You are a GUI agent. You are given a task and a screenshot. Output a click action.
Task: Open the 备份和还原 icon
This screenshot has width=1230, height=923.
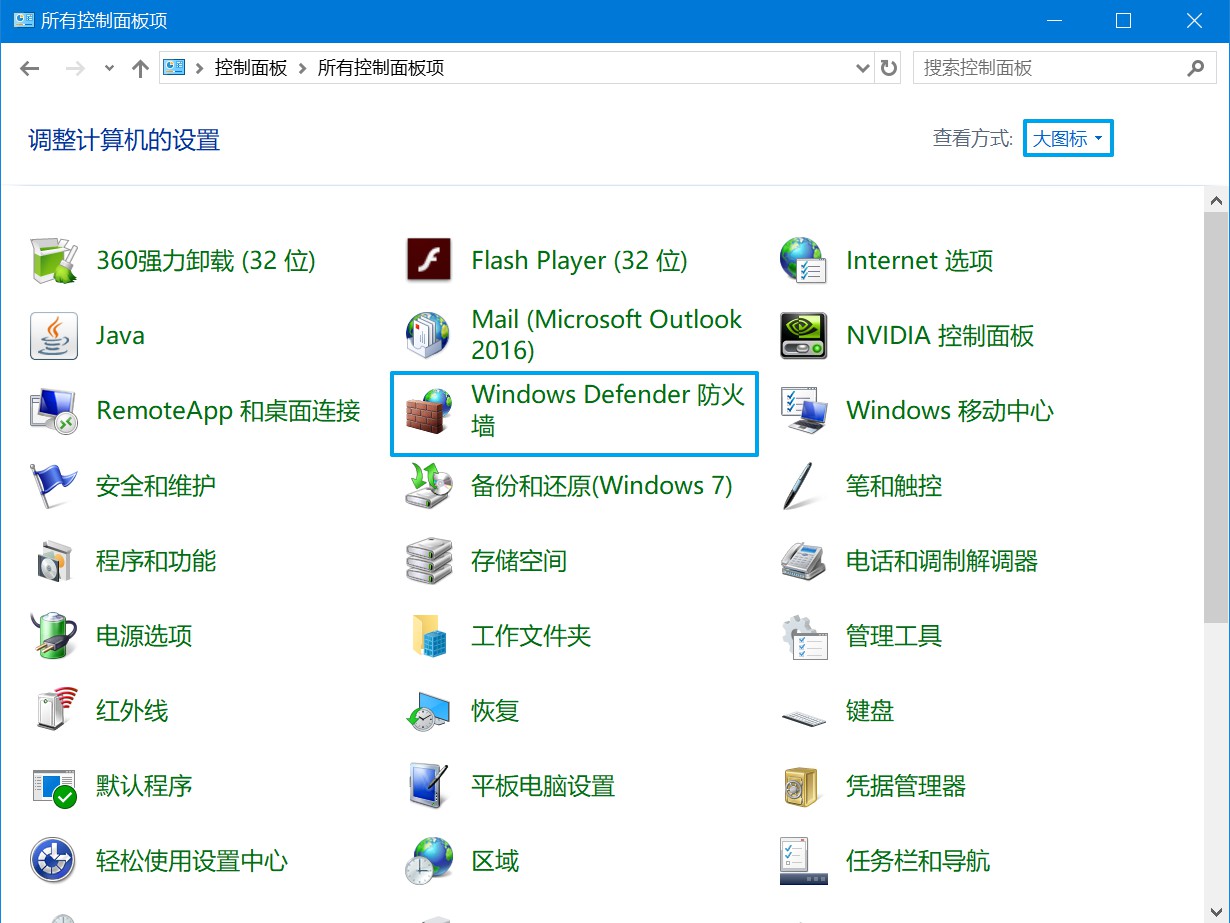pos(429,486)
